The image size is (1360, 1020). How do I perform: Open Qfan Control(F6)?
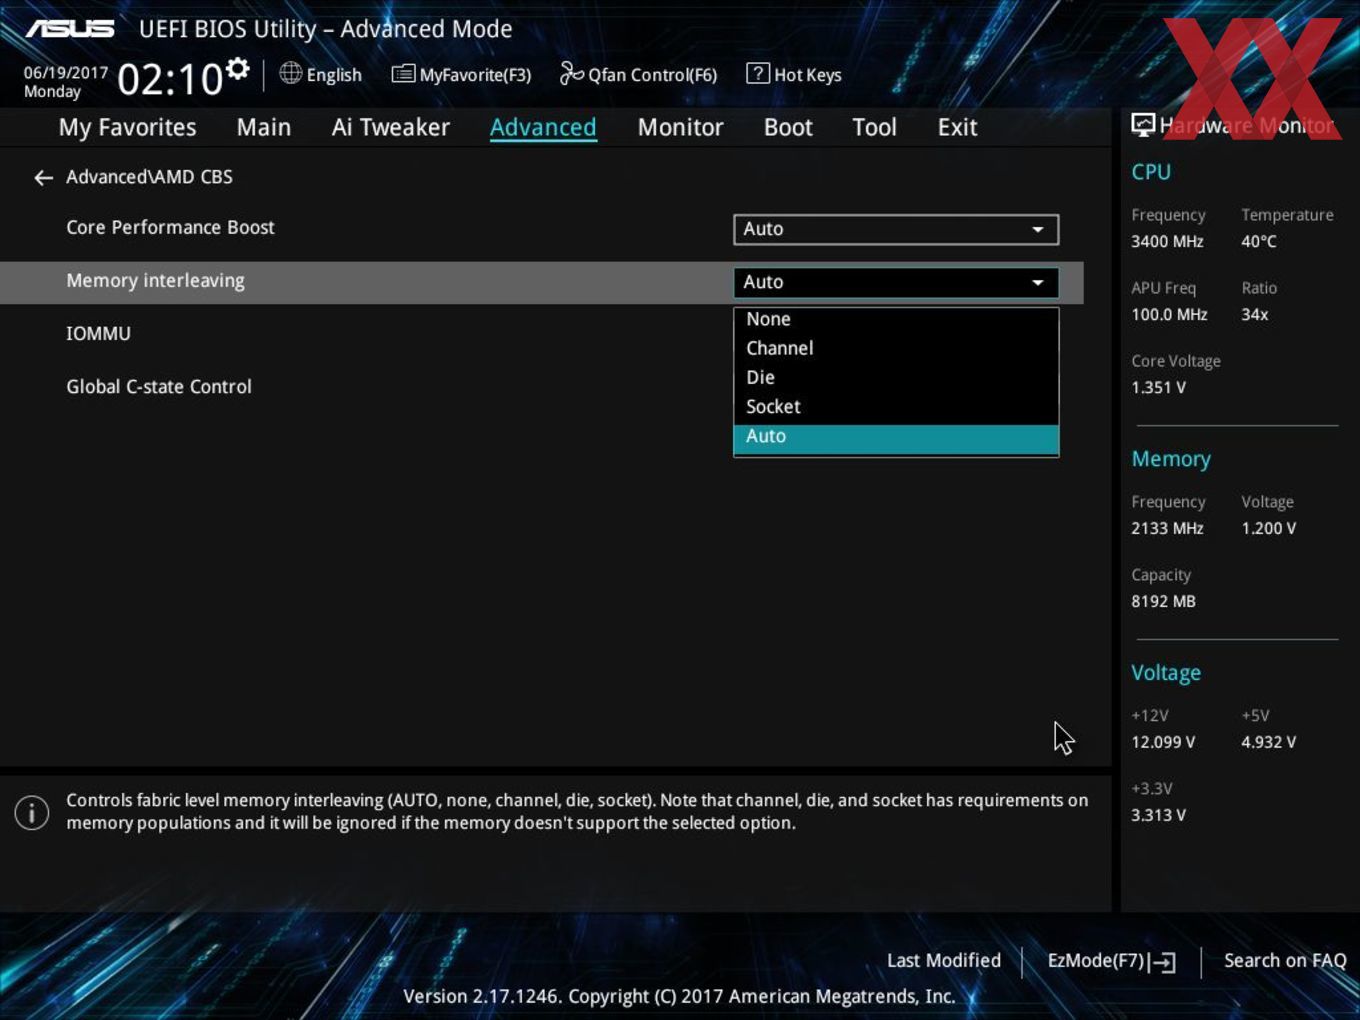coord(638,74)
